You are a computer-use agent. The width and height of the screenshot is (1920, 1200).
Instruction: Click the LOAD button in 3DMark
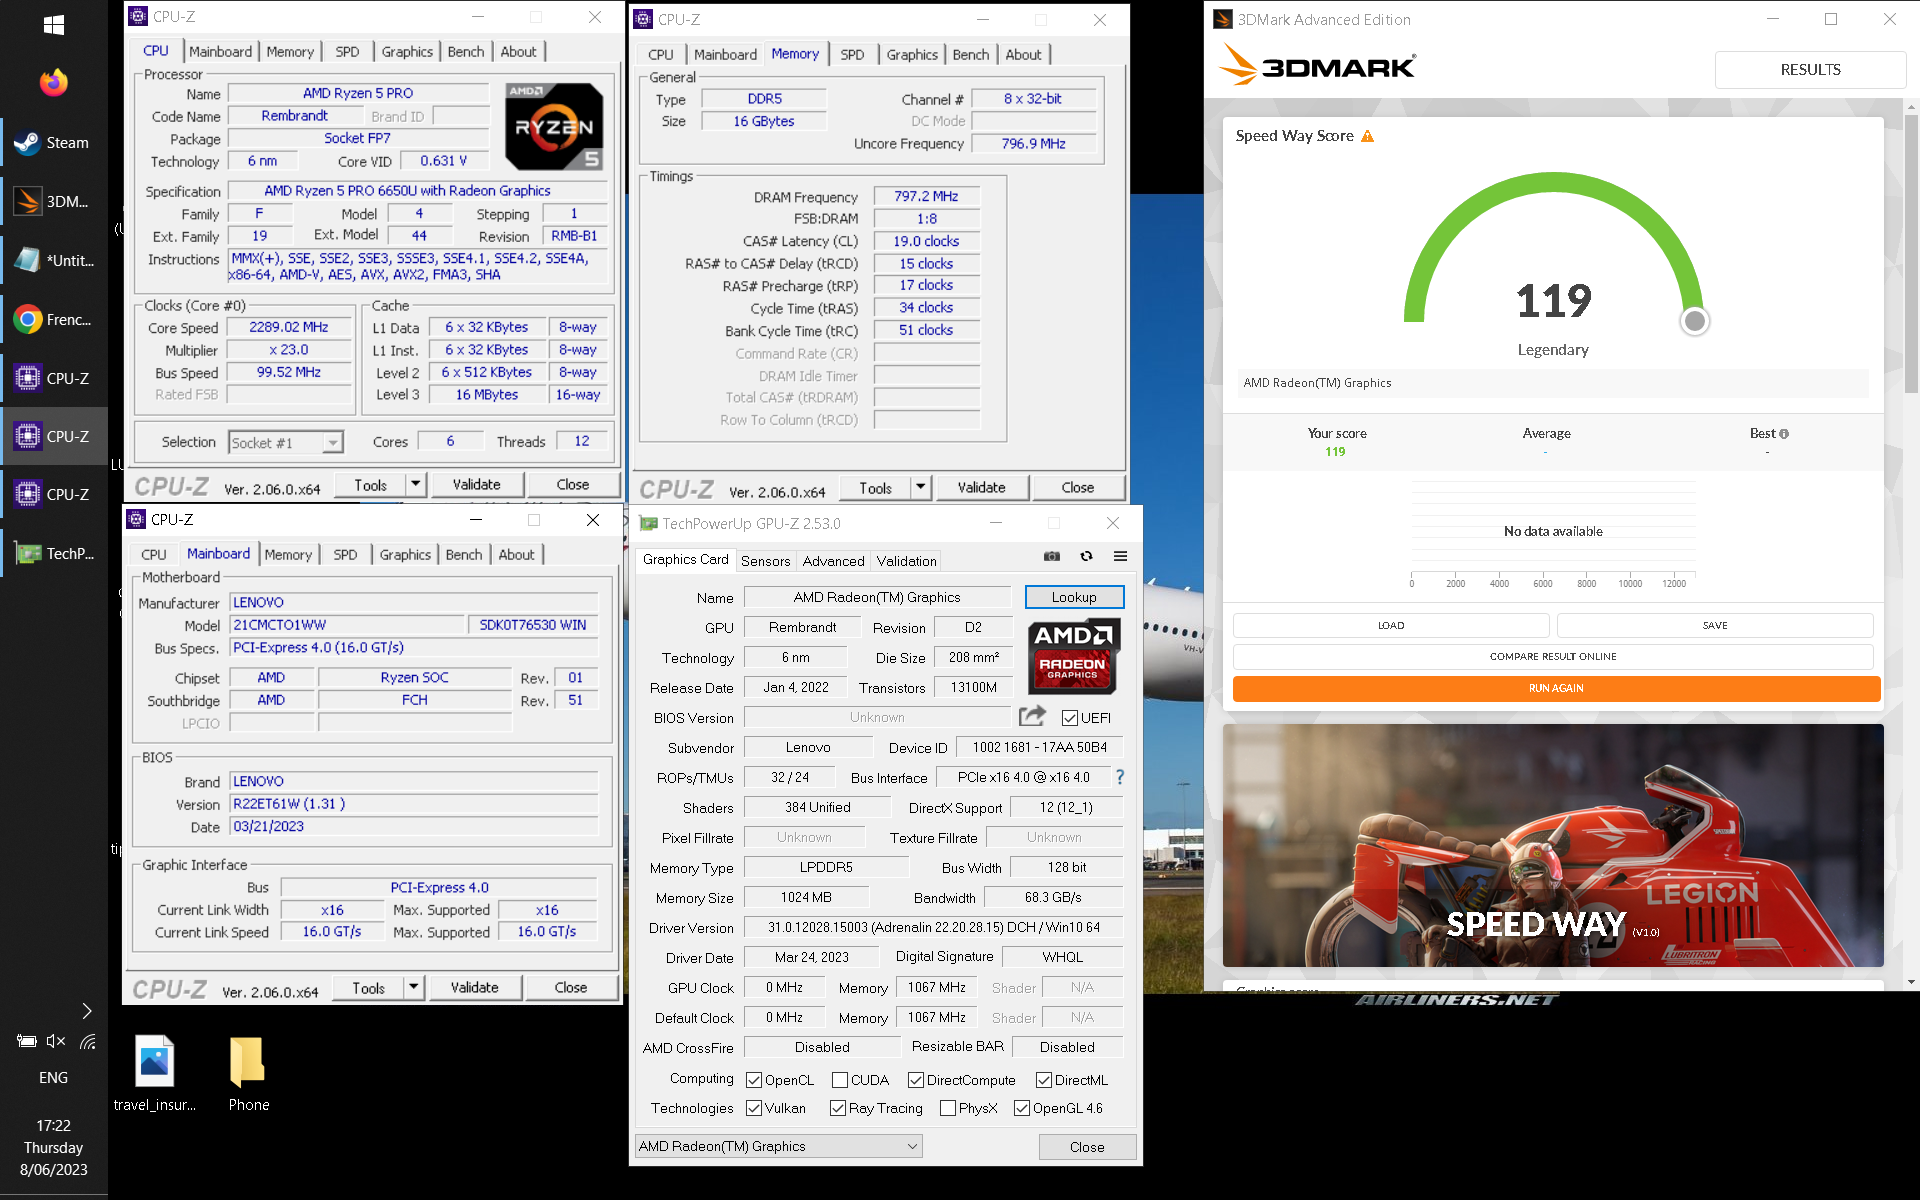point(1391,626)
